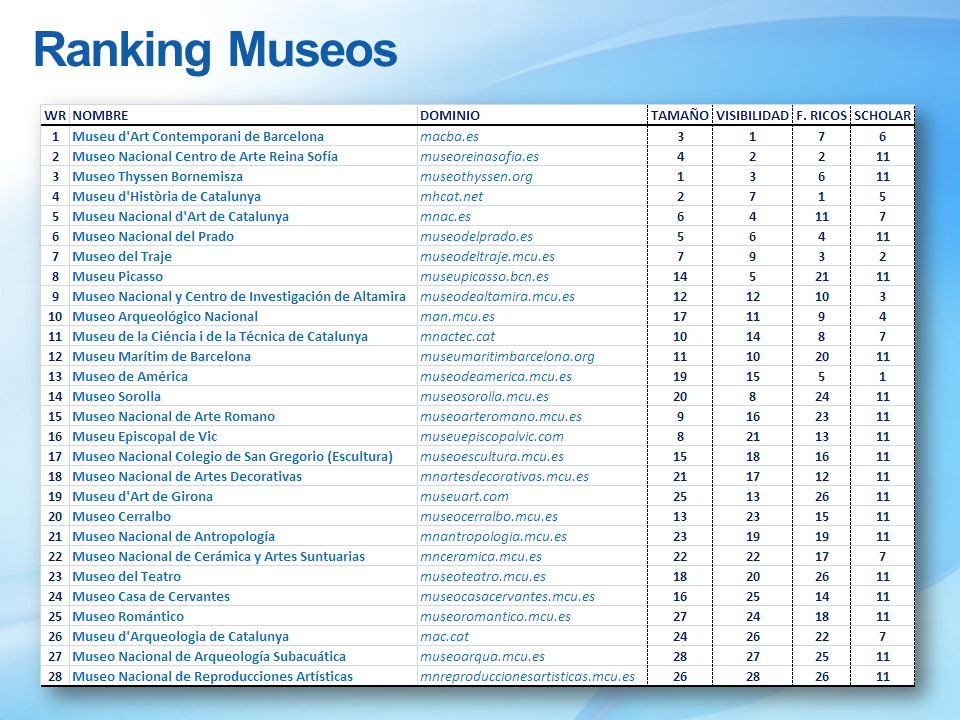960x720 pixels.
Task: Select the NOMBRE column header
Action: [100, 116]
